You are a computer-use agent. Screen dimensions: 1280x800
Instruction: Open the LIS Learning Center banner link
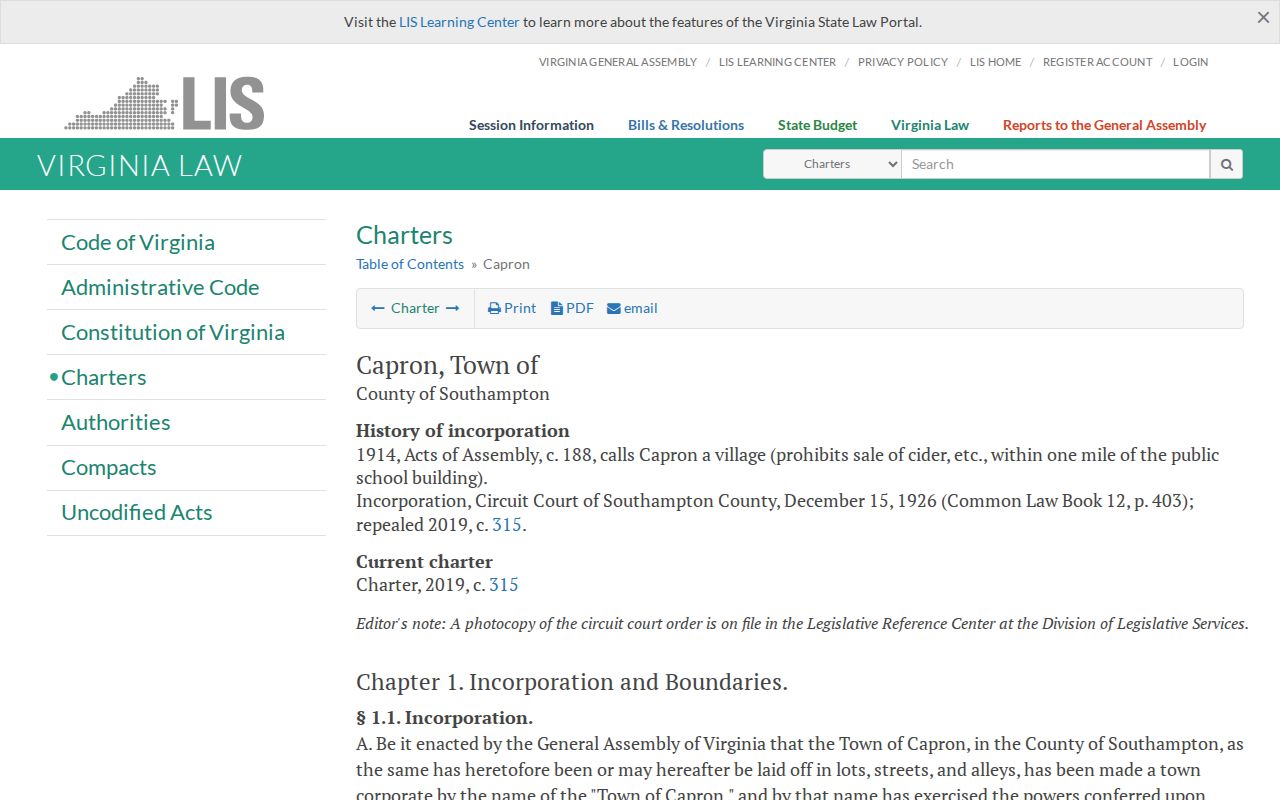460,22
